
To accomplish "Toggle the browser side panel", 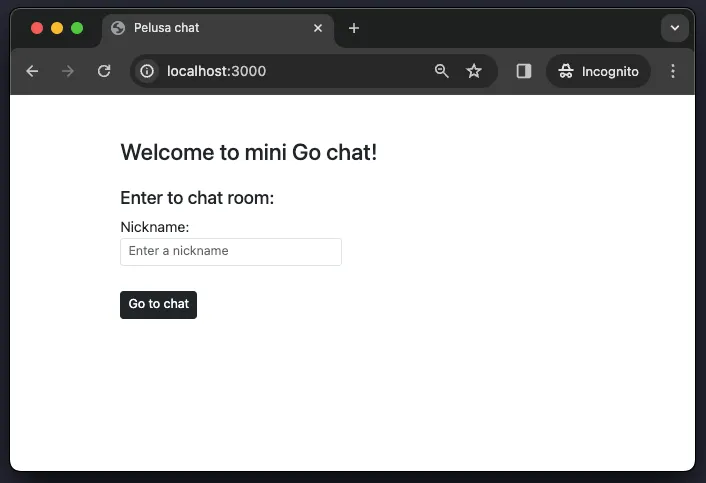I will click(524, 71).
